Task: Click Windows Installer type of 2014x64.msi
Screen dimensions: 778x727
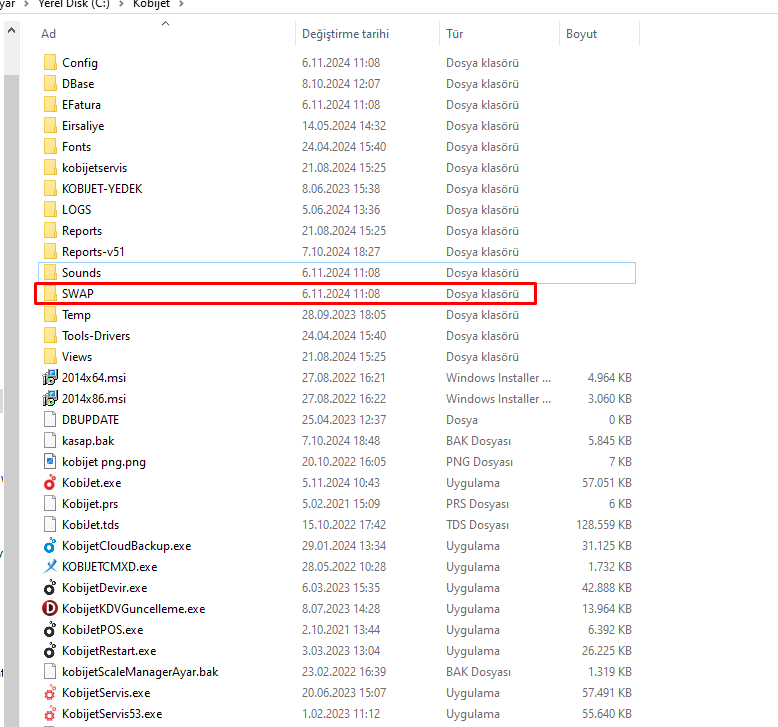Action: pyautogui.click(x=498, y=378)
